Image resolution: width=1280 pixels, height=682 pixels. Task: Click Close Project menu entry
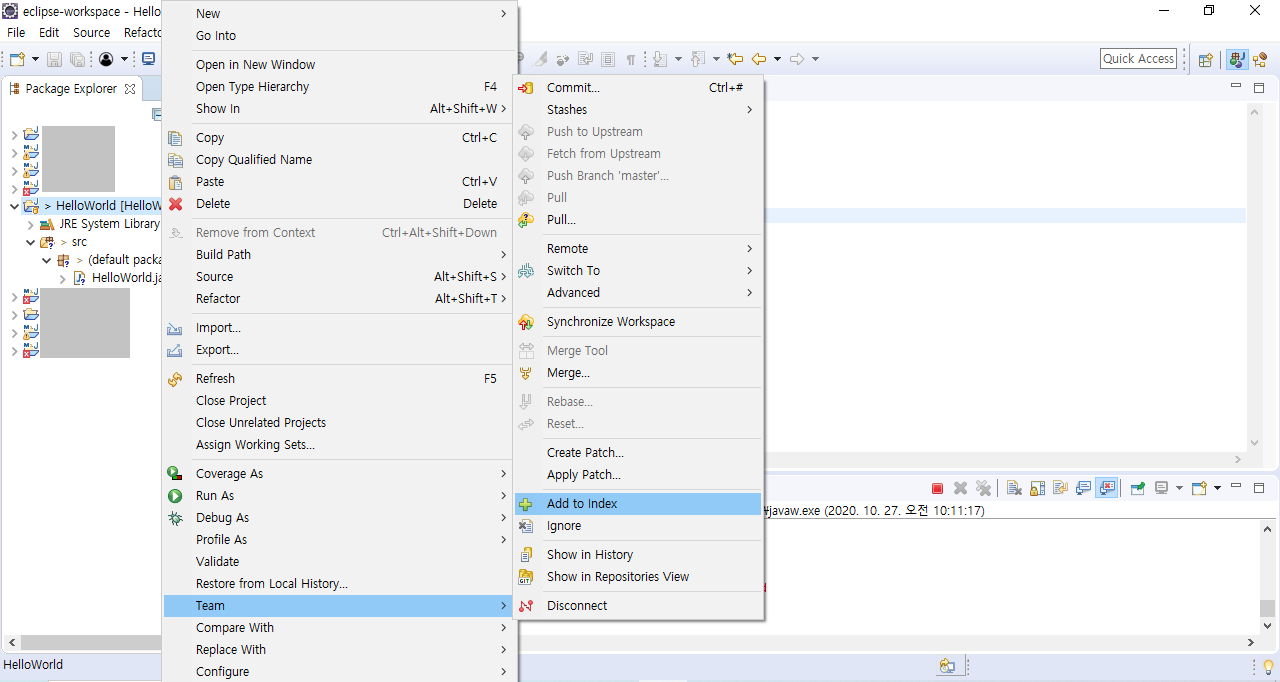(338, 401)
